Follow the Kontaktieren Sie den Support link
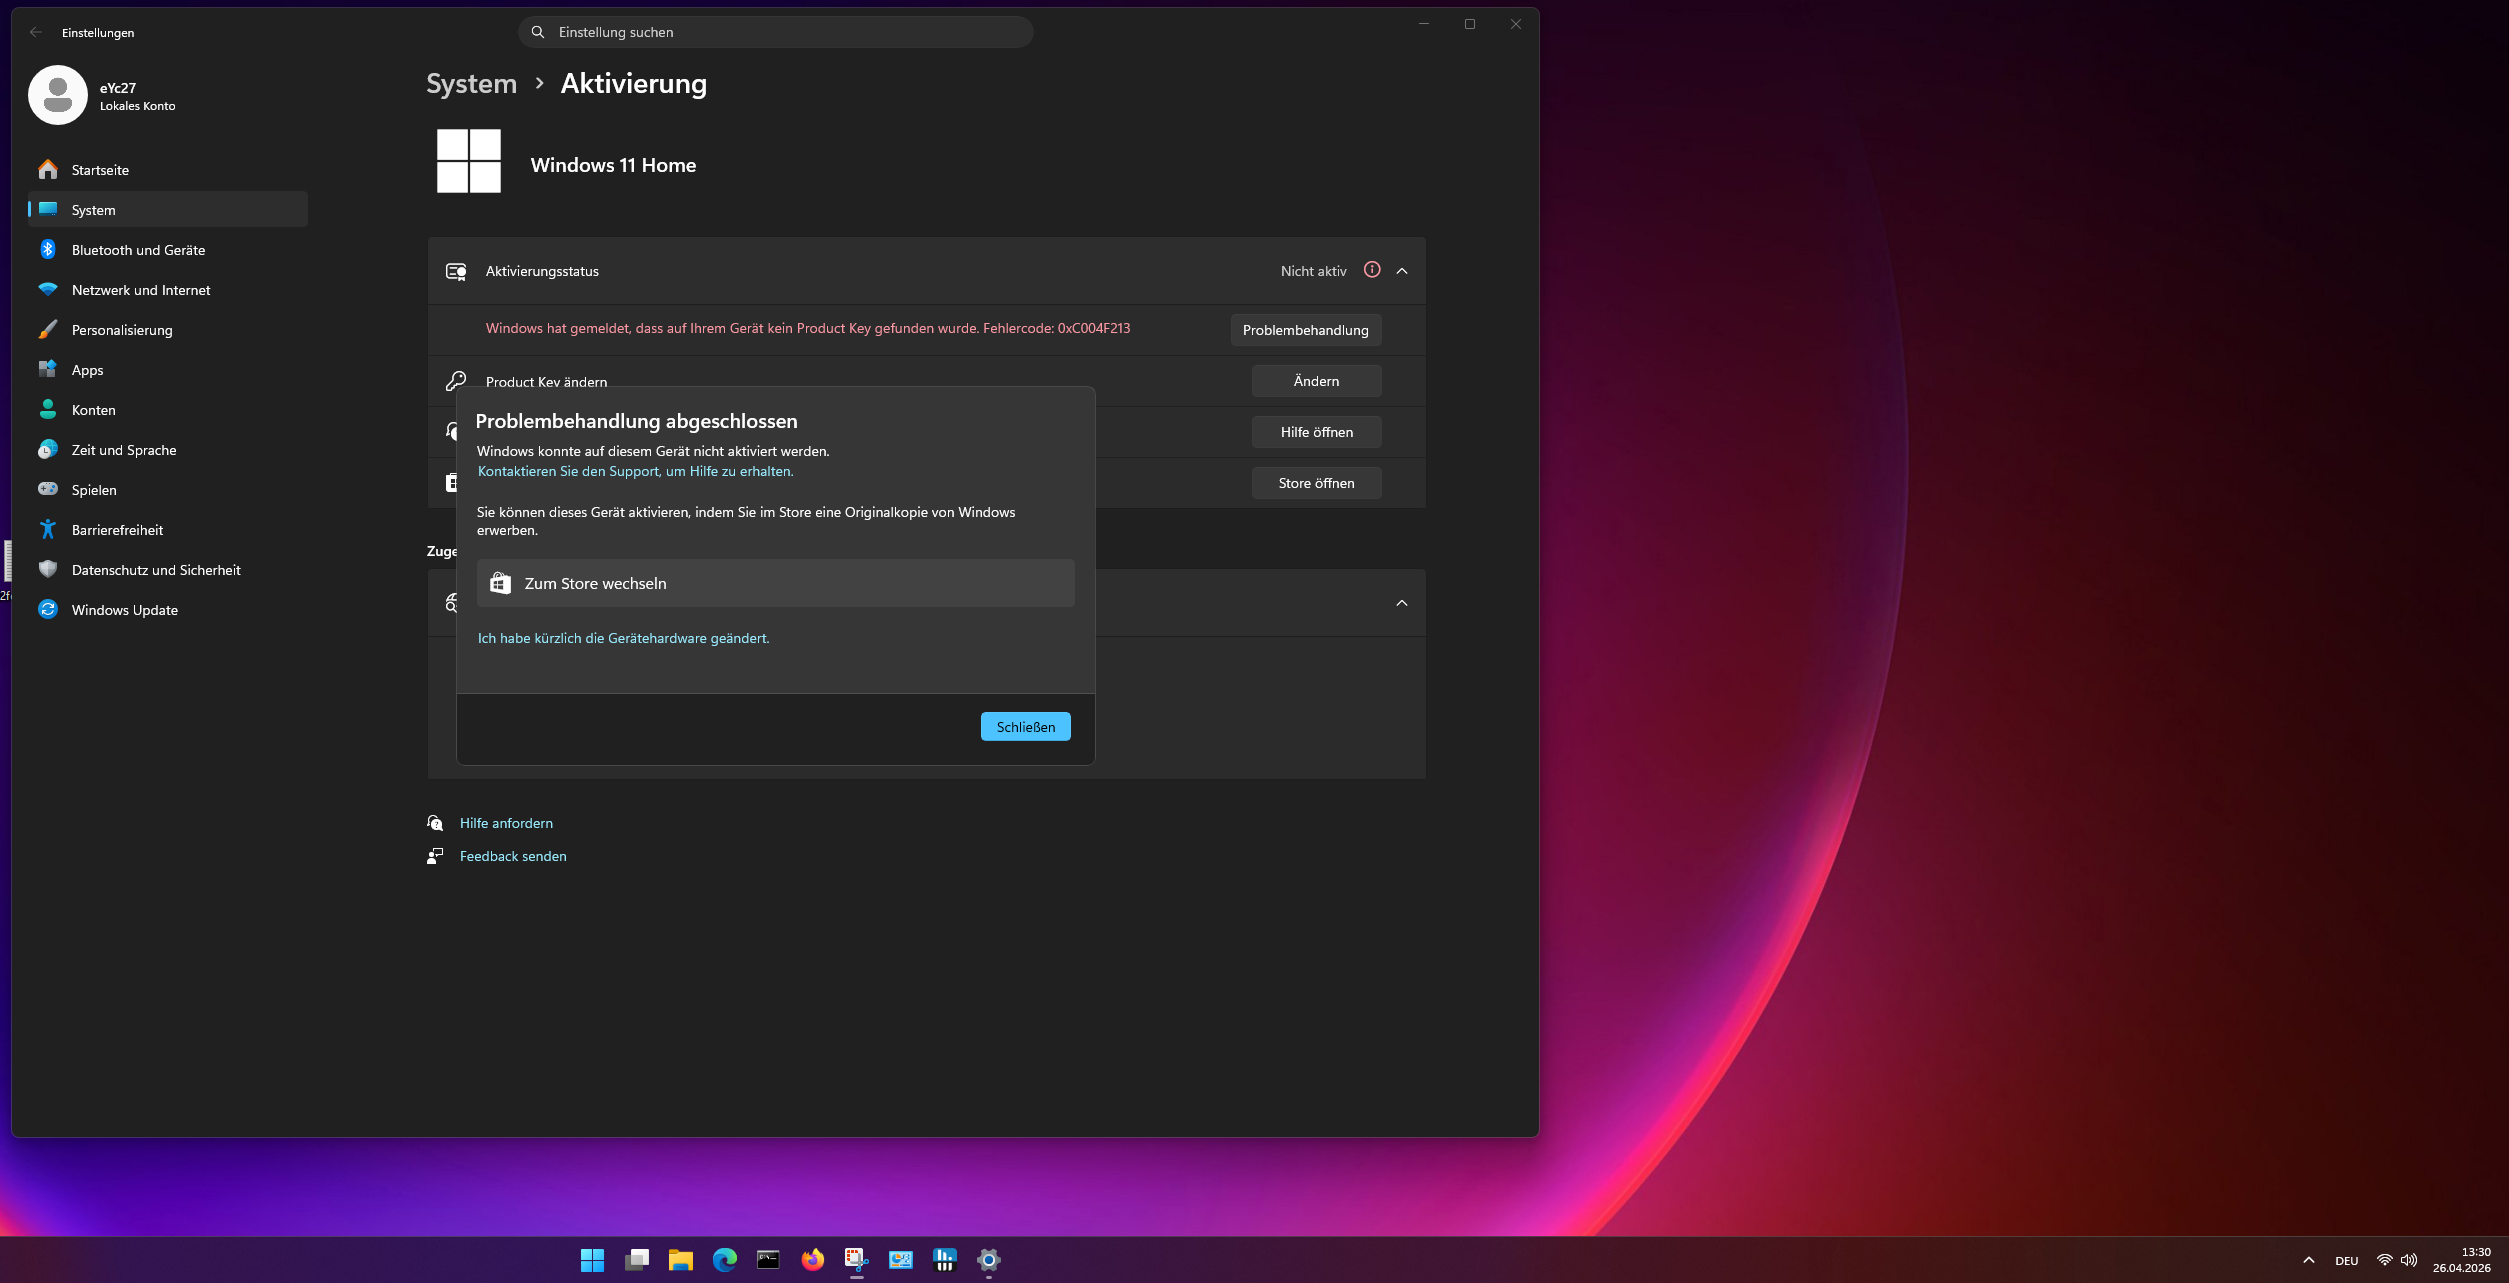 [x=636, y=471]
